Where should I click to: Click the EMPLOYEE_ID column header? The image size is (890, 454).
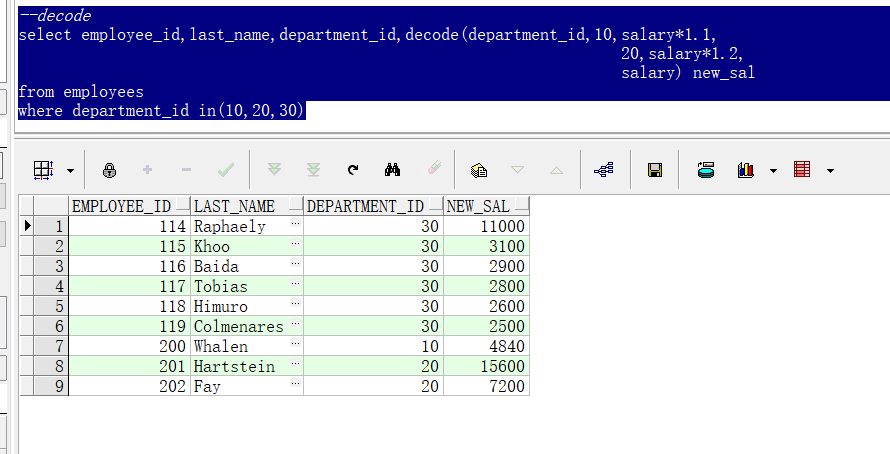click(129, 206)
